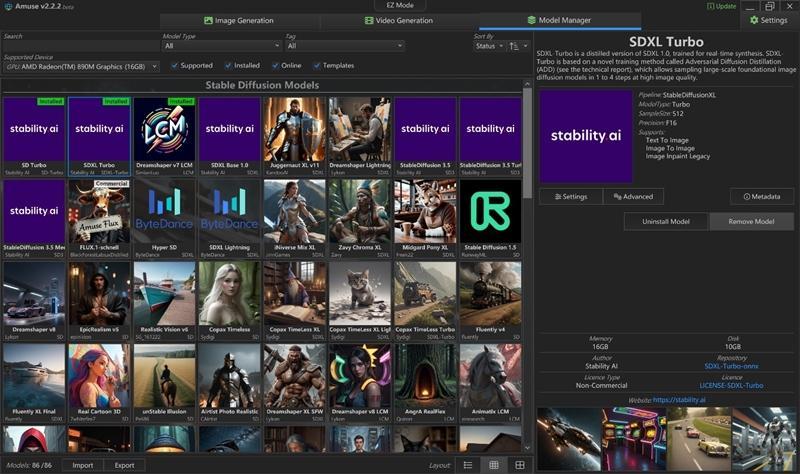Open the Tag filter dropdown
Image resolution: width=800 pixels, height=474 pixels.
click(344, 46)
